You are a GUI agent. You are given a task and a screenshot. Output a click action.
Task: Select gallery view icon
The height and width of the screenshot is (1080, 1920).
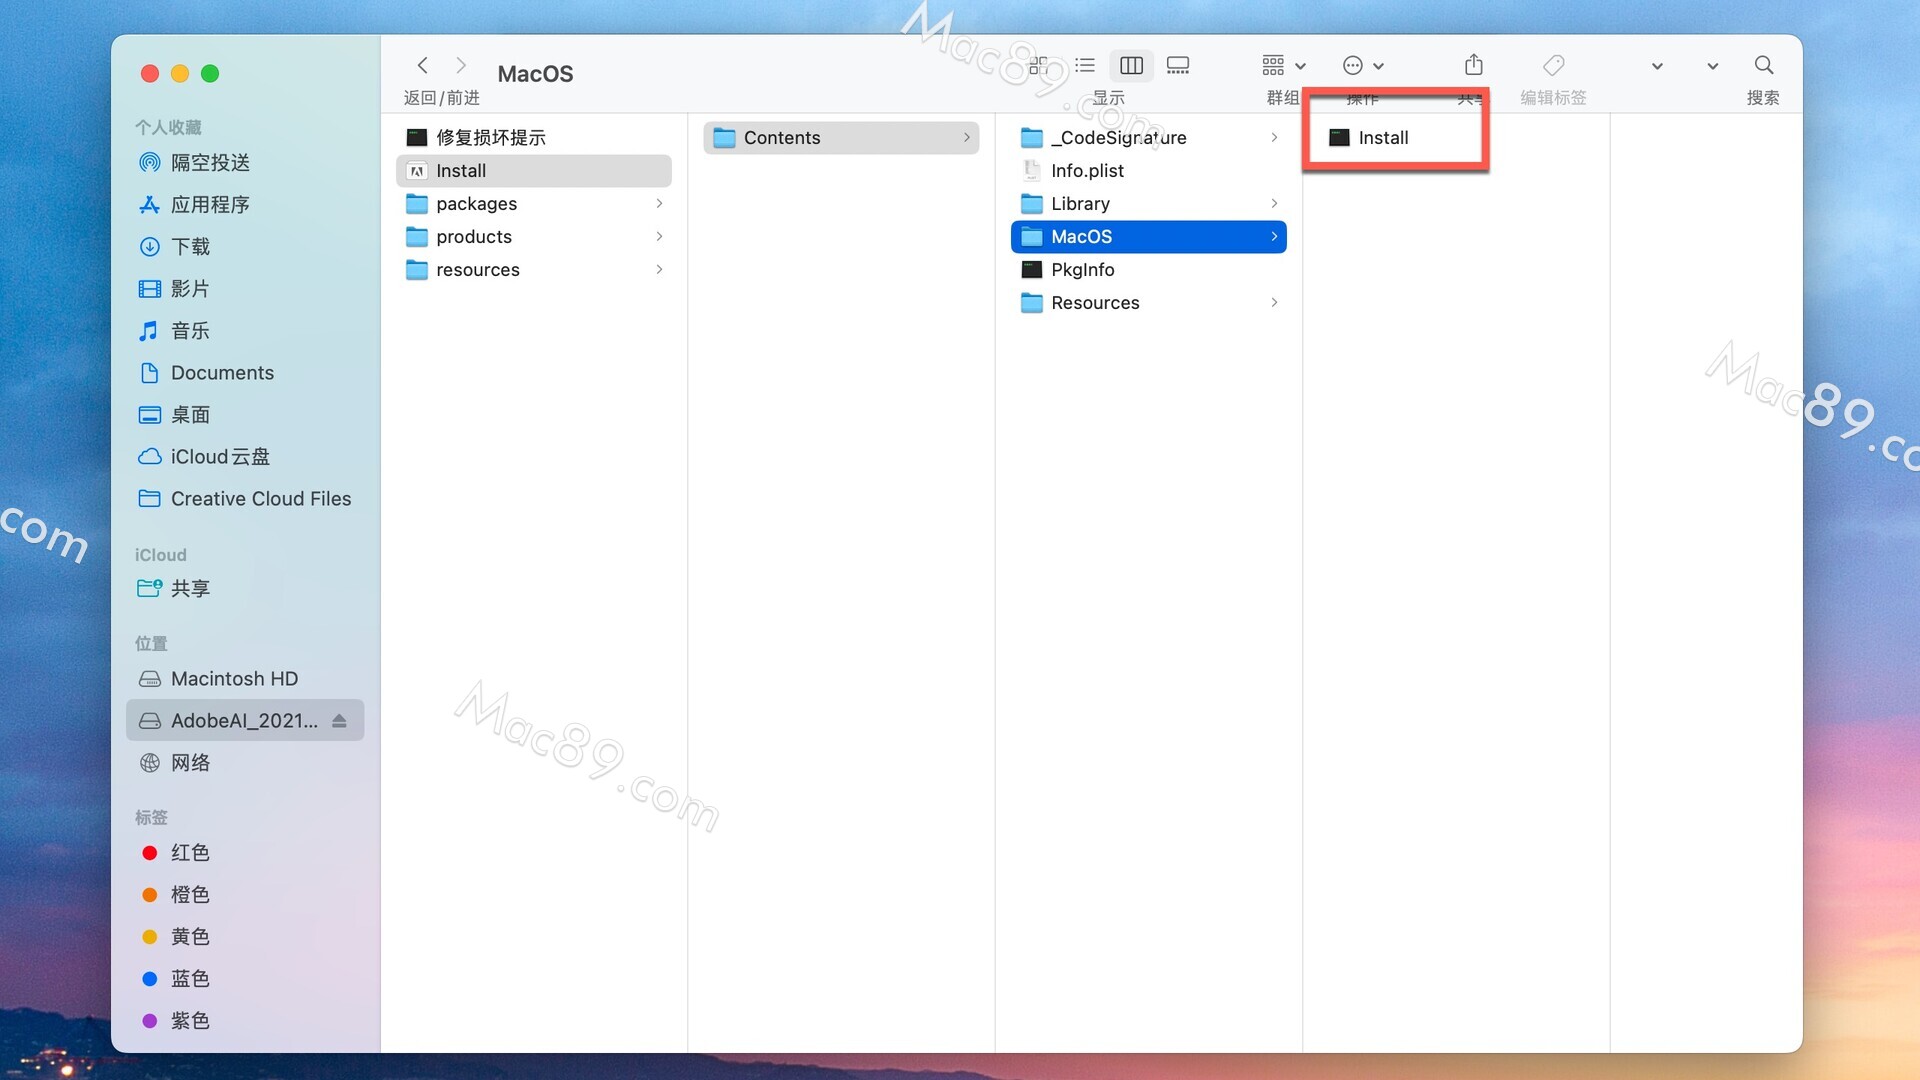point(1178,66)
